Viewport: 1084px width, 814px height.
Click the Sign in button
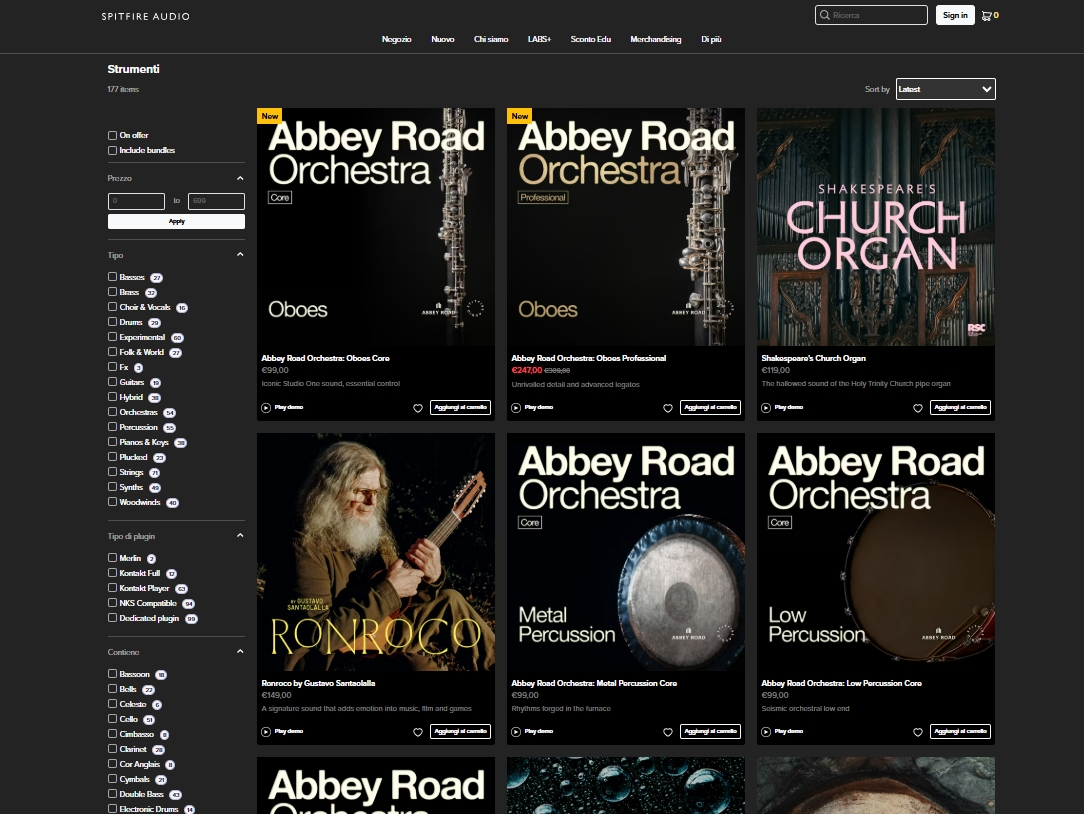point(955,15)
